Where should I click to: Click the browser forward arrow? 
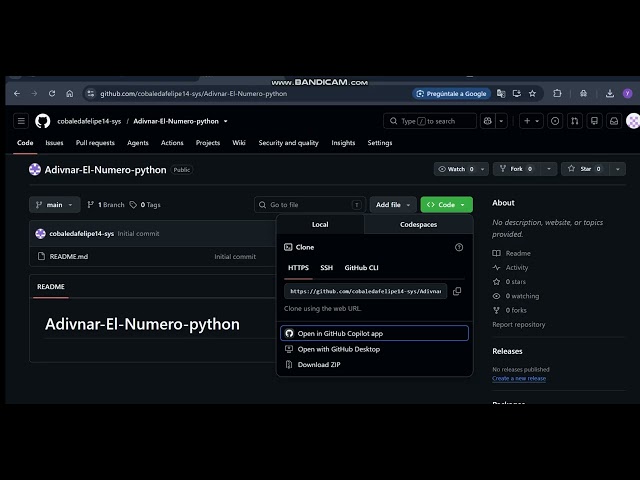coord(34,93)
